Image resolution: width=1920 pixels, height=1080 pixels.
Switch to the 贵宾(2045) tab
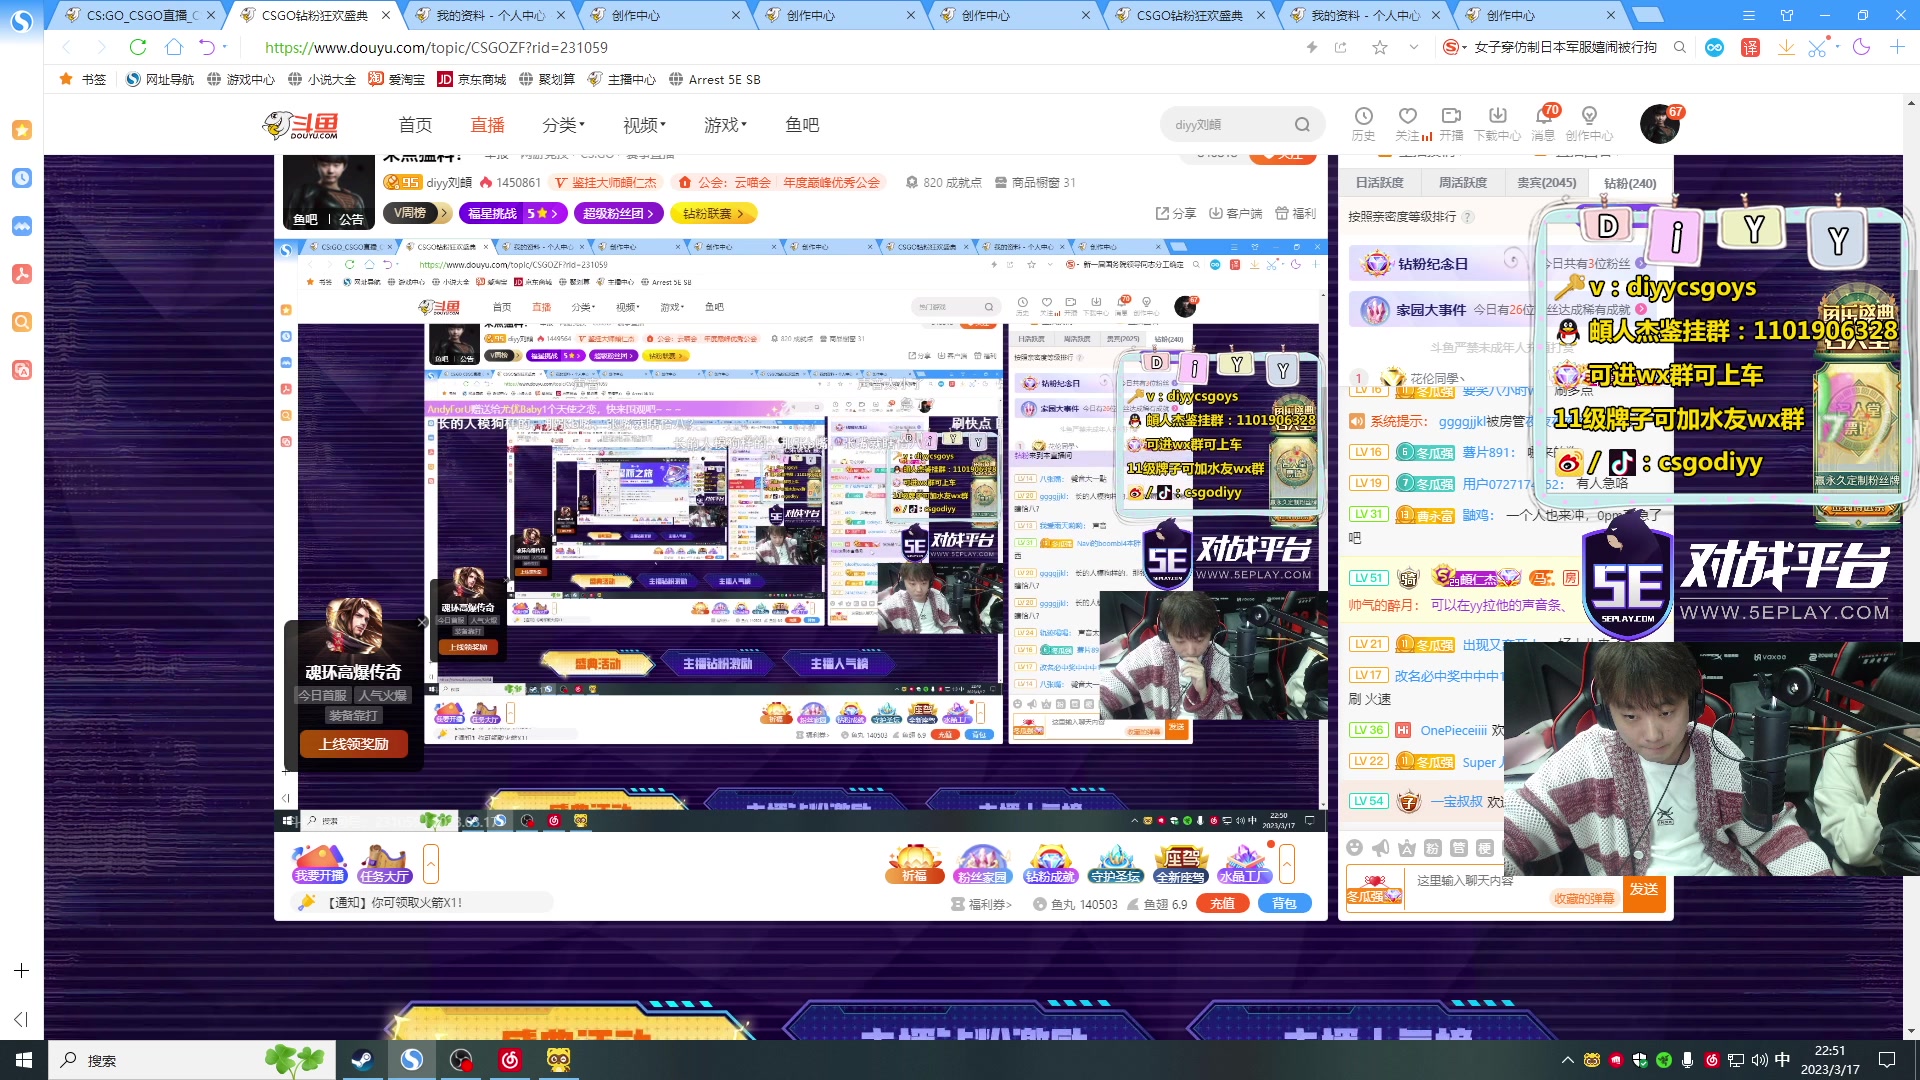pos(1547,183)
